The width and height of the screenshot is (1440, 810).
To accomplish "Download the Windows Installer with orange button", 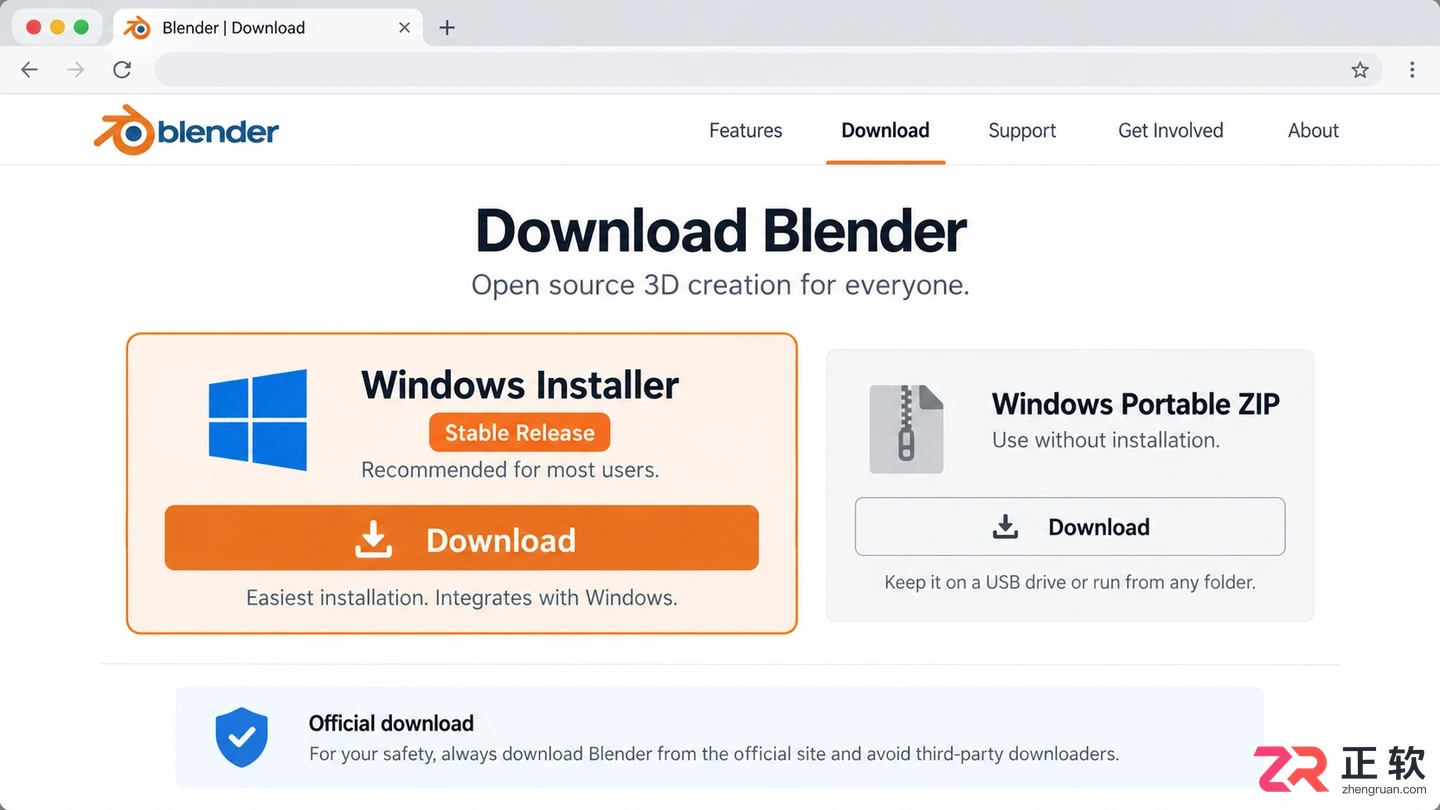I will [462, 538].
